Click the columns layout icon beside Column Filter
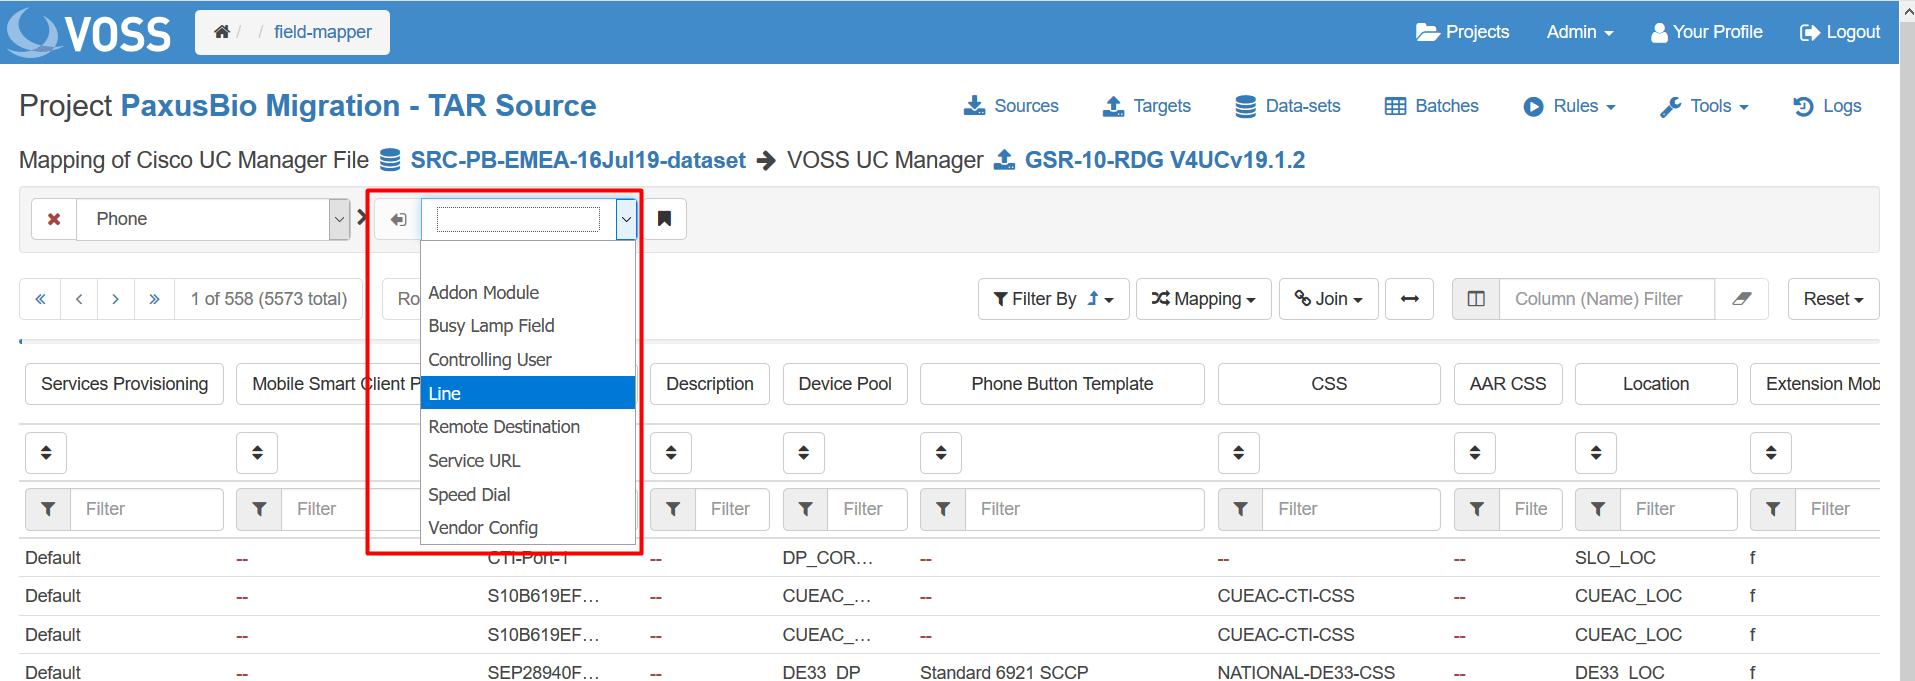Viewport: 1915px width, 681px height. 1476,299
